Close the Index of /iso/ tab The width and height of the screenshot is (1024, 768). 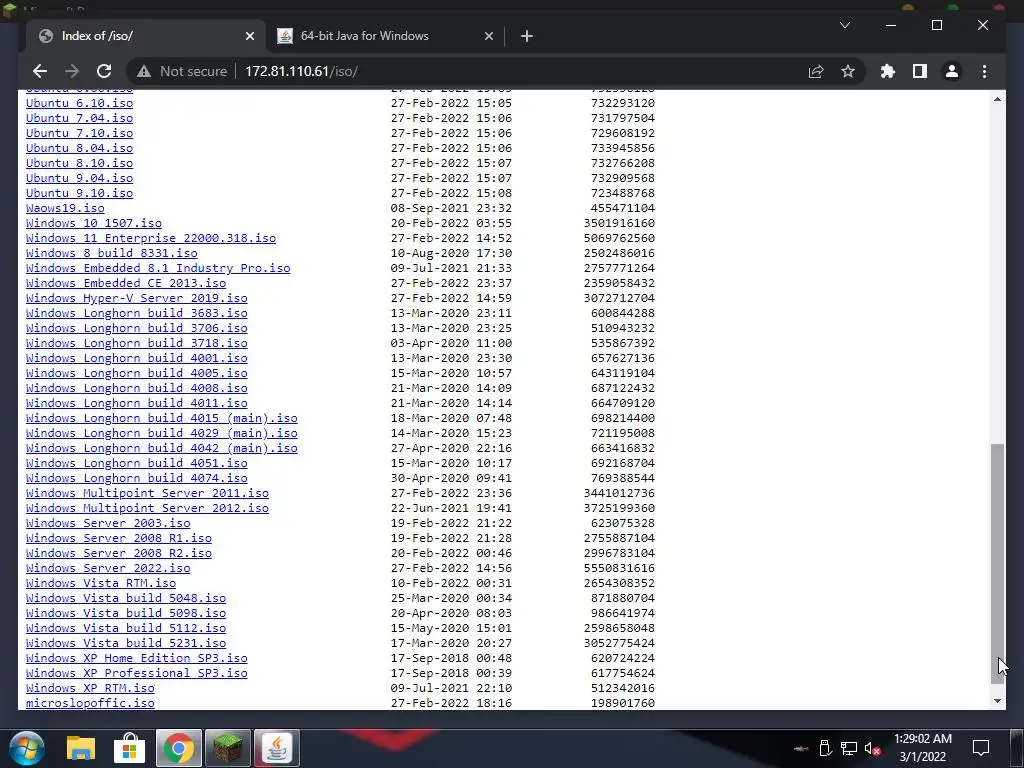[249, 37]
